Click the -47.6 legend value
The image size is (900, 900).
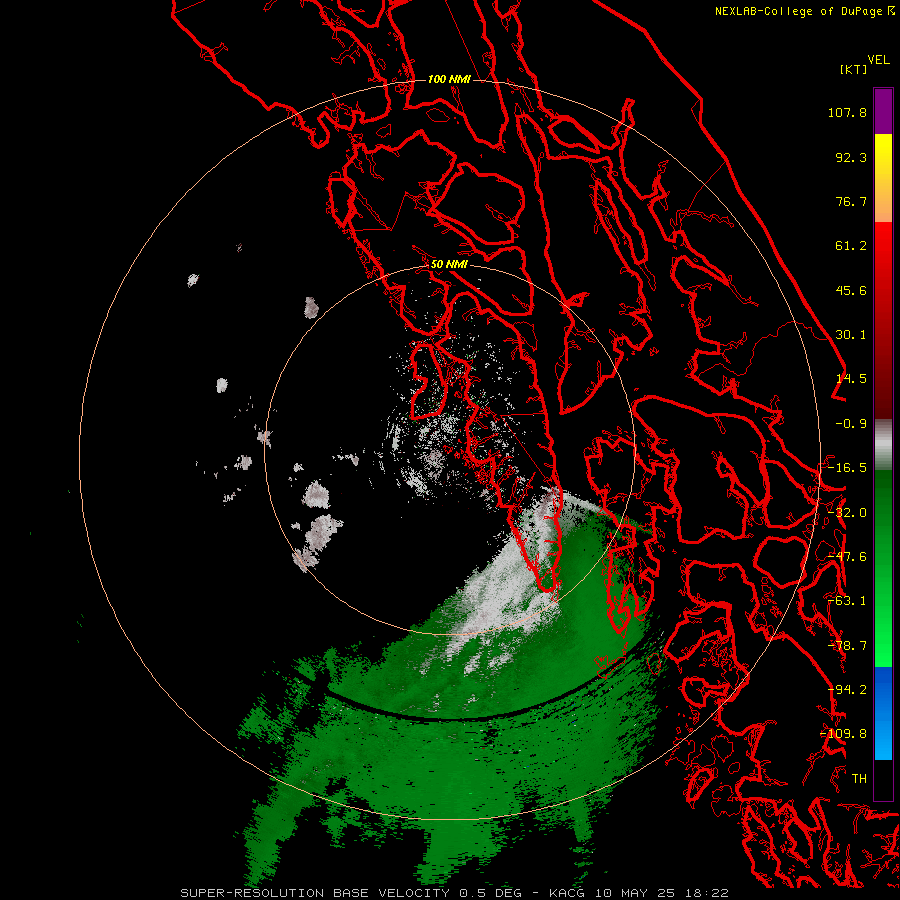tap(847, 557)
